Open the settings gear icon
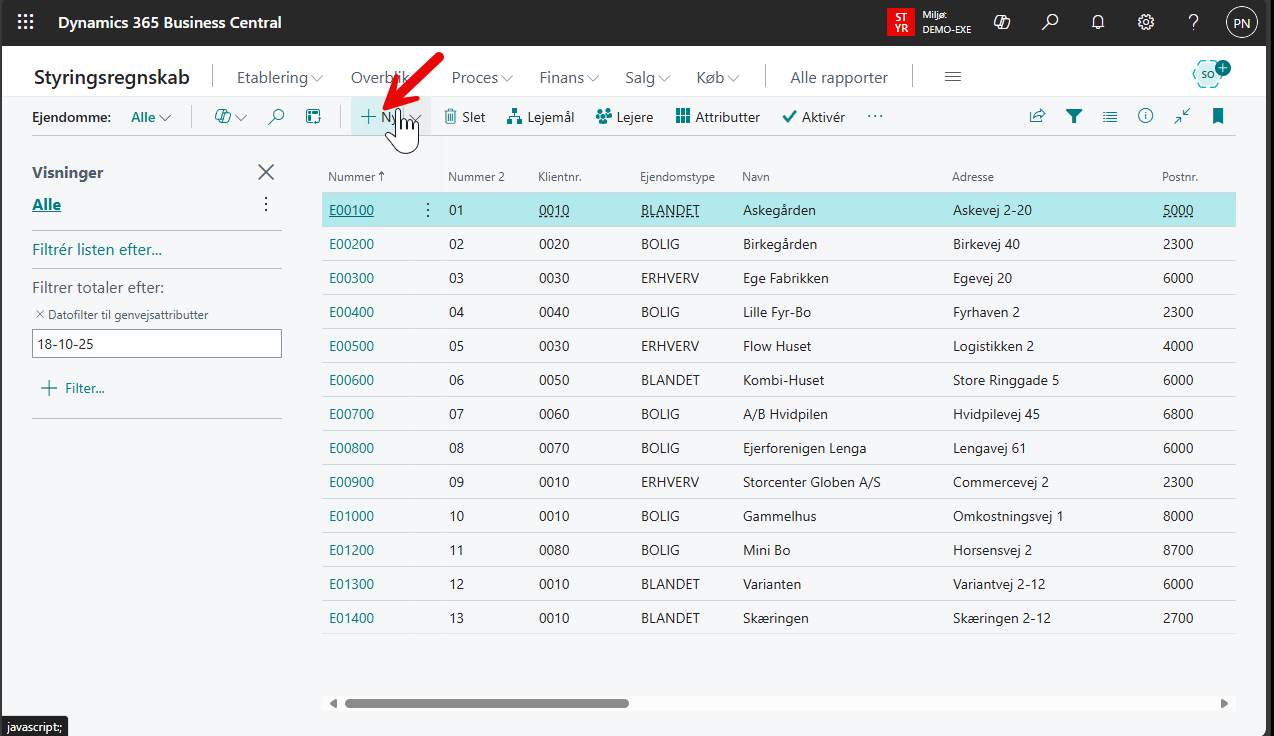The height and width of the screenshot is (736, 1274). coord(1146,22)
